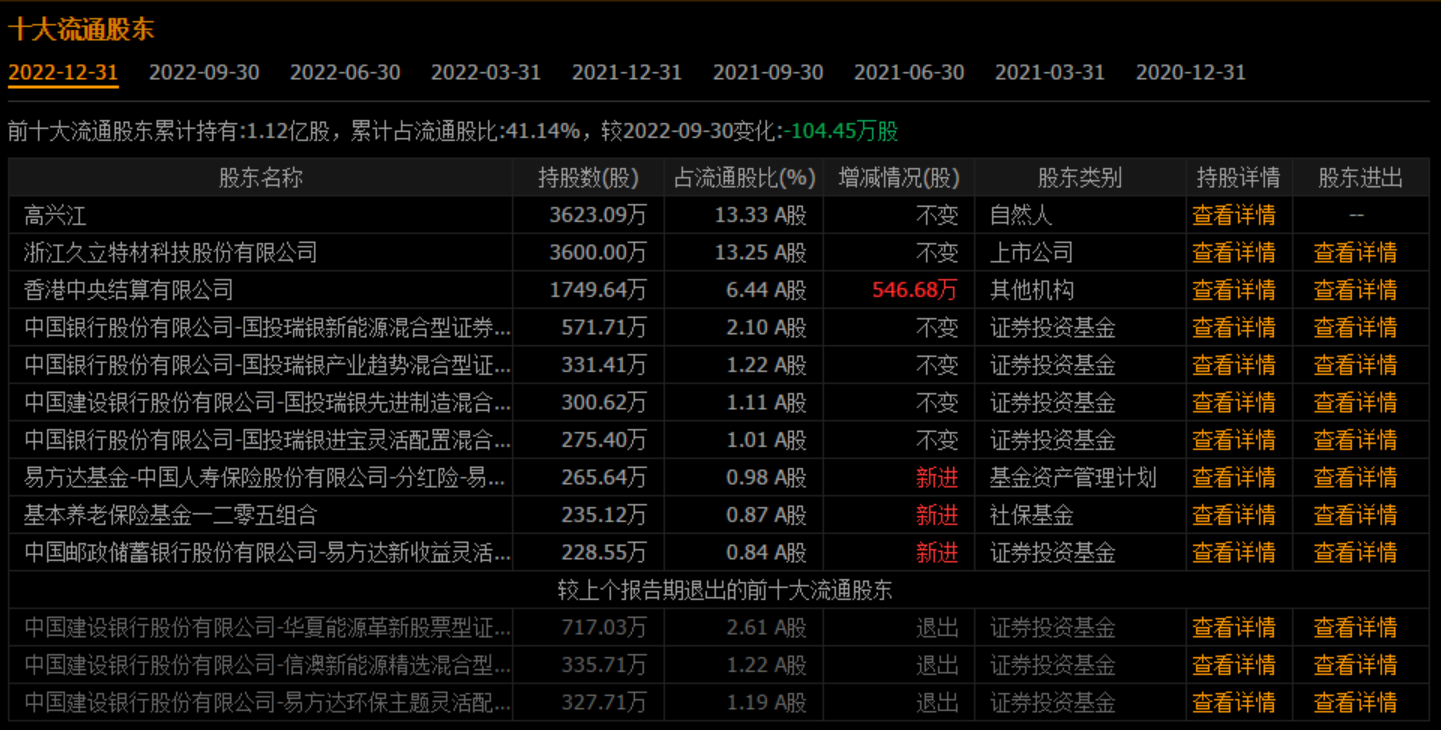View shareholder entry/exit for 国投瑞银新能源混合型 fund
This screenshot has width=1441, height=730.
1355,327
